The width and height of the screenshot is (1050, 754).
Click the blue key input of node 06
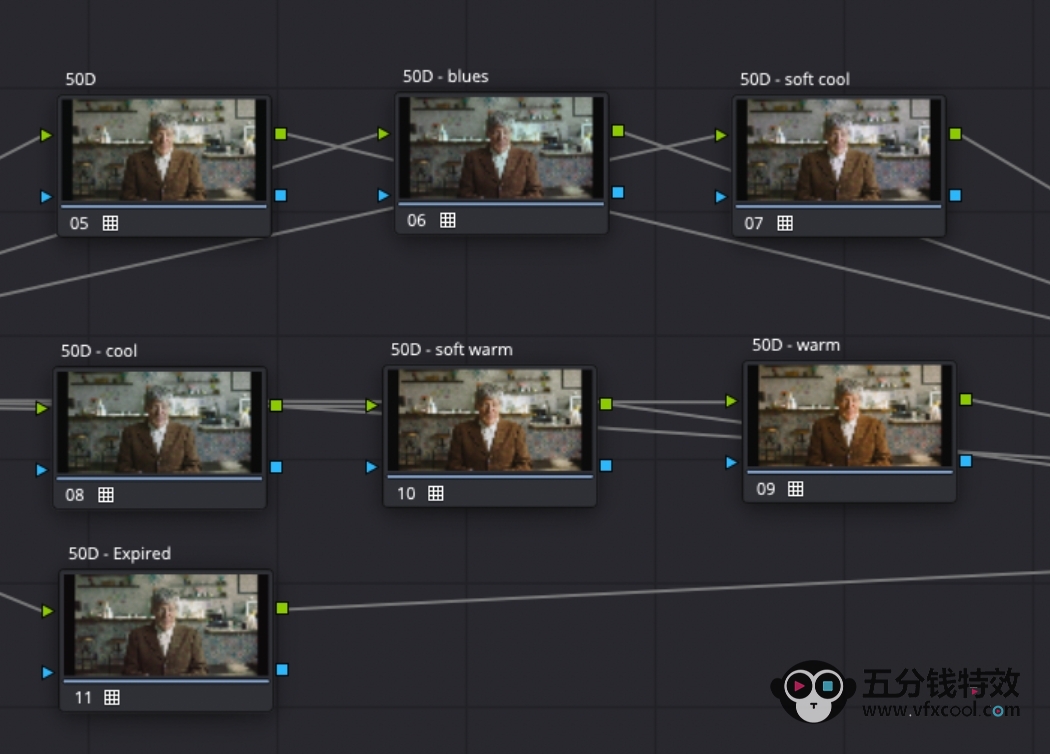click(383, 195)
